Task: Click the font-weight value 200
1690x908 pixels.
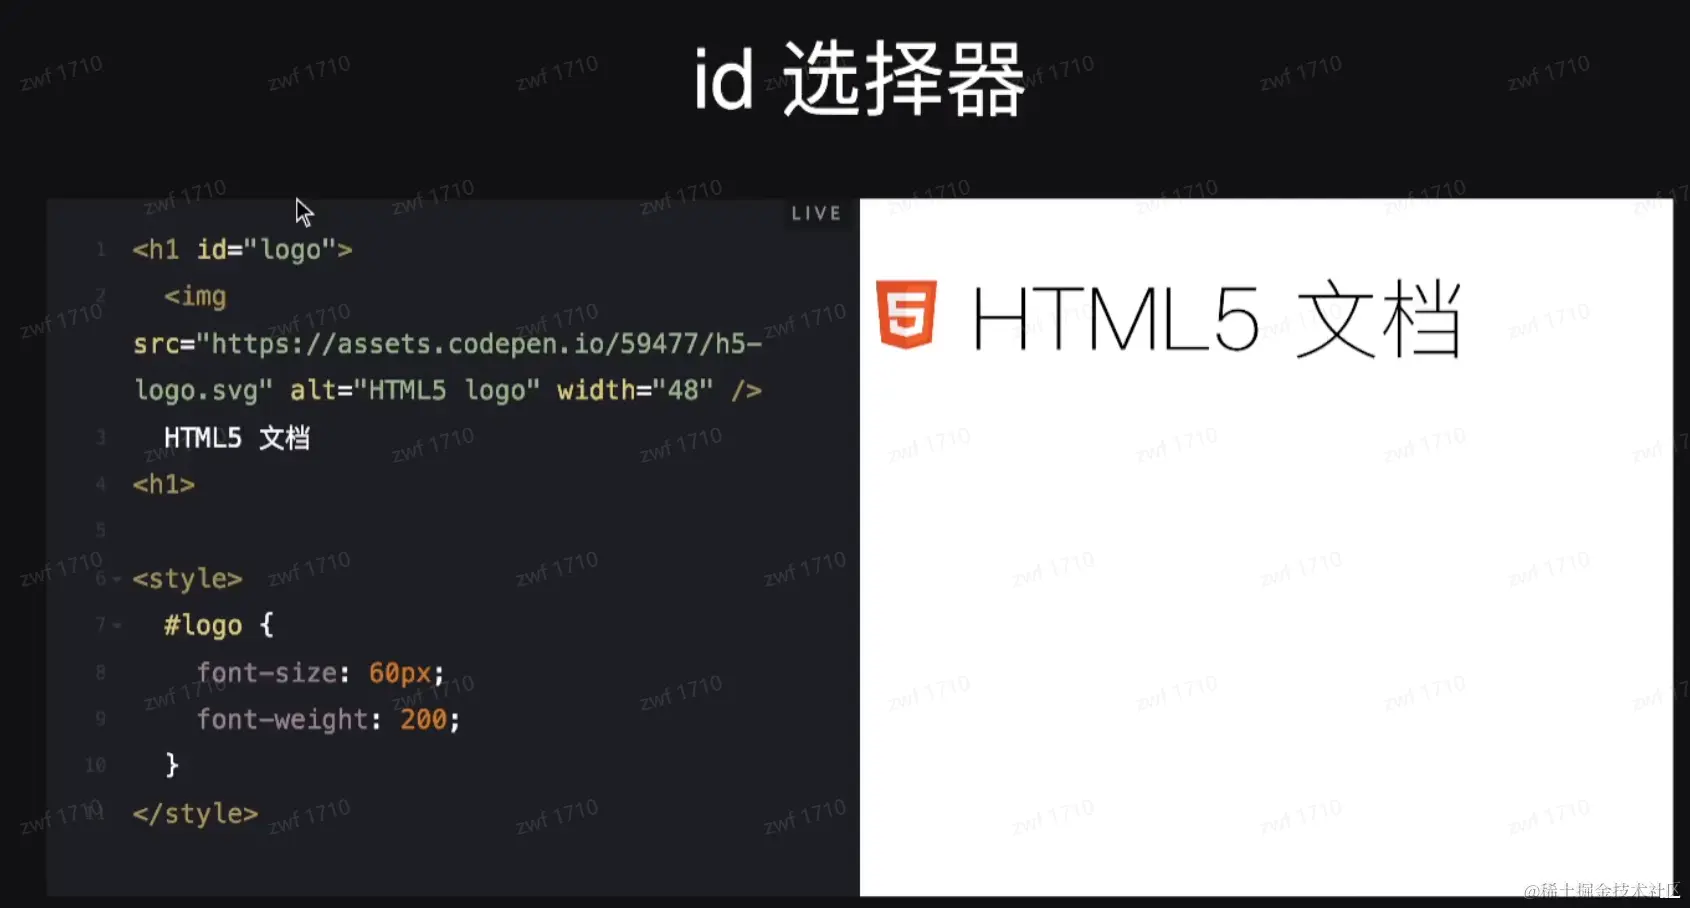Action: click(x=424, y=719)
